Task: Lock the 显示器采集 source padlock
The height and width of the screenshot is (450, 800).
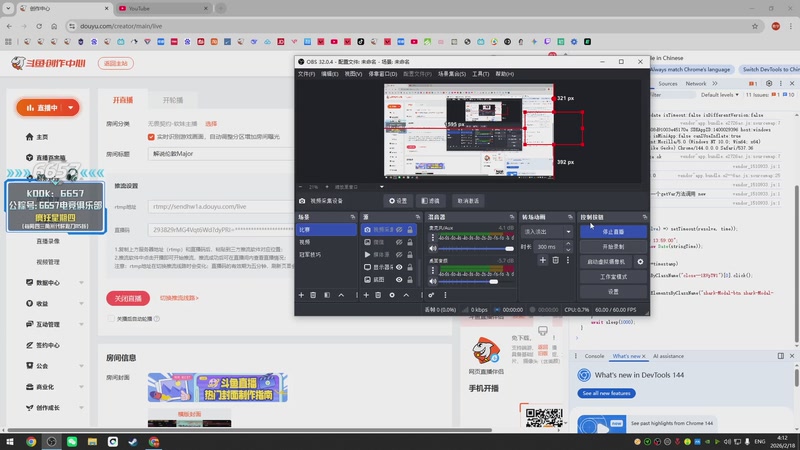Action: coord(410,267)
